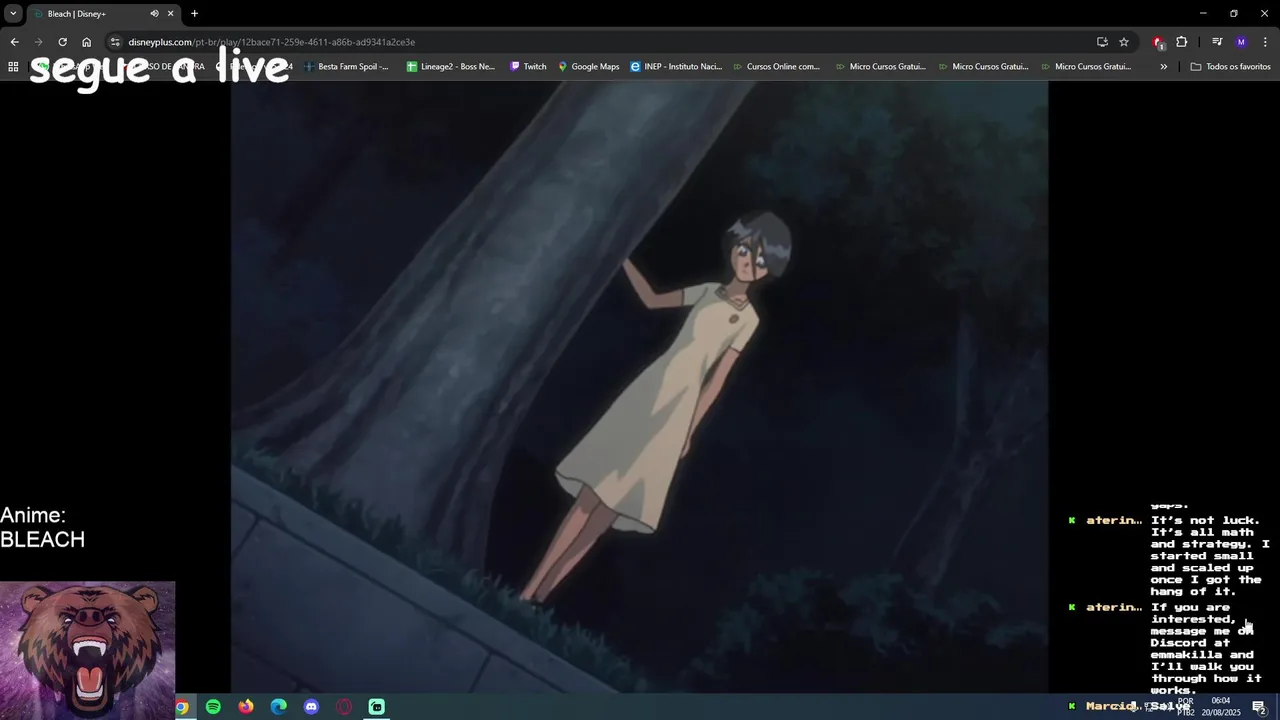This screenshot has width=1280, height=720.
Task: Open the Twitch bookmark
Action: (x=528, y=67)
